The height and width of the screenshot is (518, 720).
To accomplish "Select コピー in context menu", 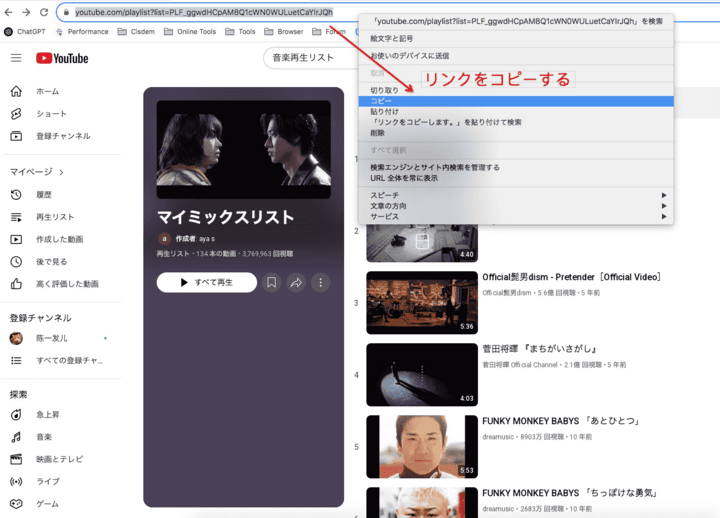I will click(516, 101).
